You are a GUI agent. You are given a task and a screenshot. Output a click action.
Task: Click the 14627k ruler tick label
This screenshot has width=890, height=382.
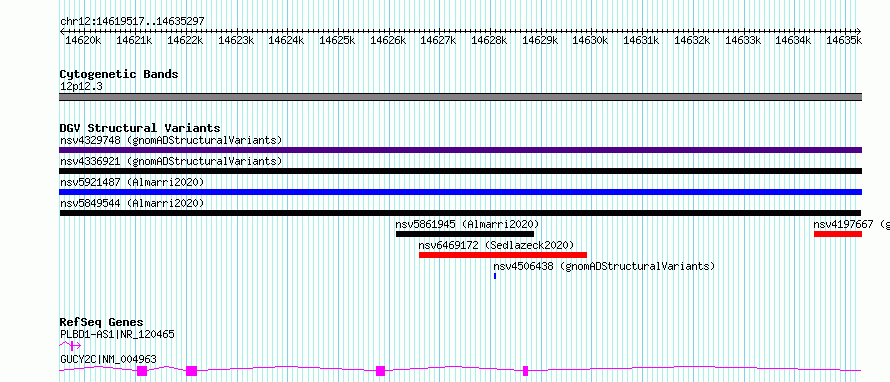point(438,40)
